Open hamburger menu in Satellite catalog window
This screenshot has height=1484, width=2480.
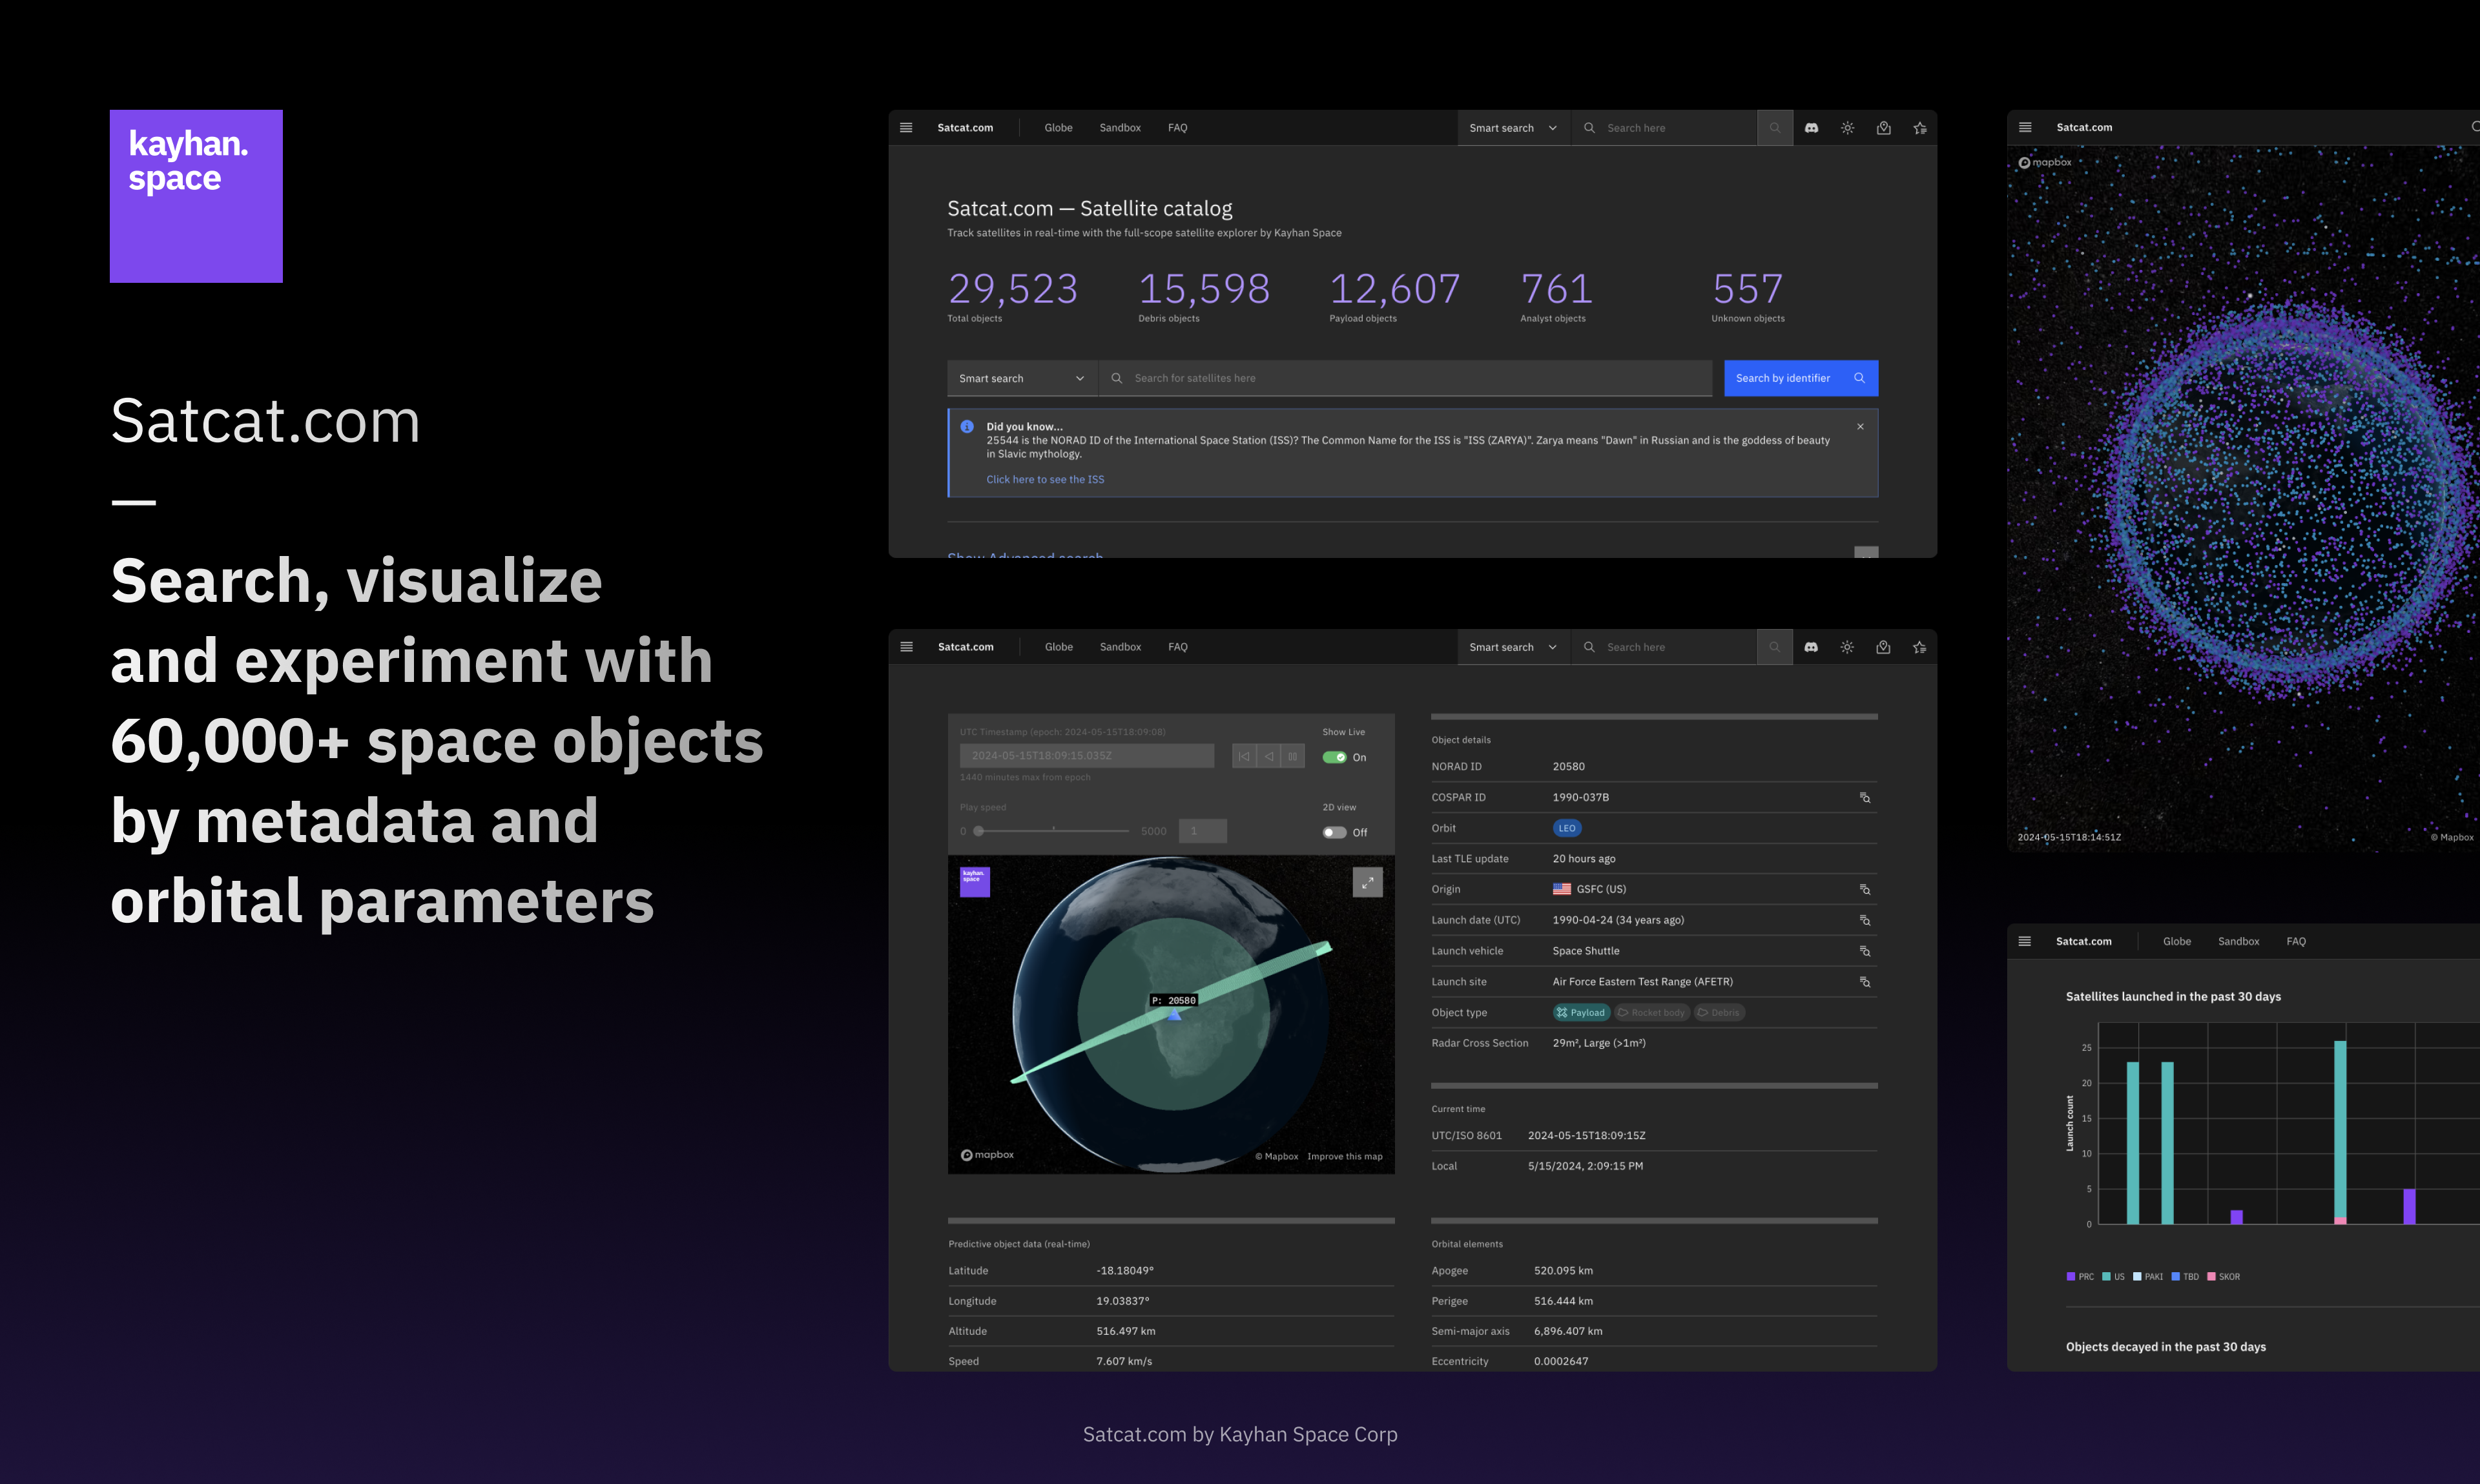pyautogui.click(x=906, y=128)
